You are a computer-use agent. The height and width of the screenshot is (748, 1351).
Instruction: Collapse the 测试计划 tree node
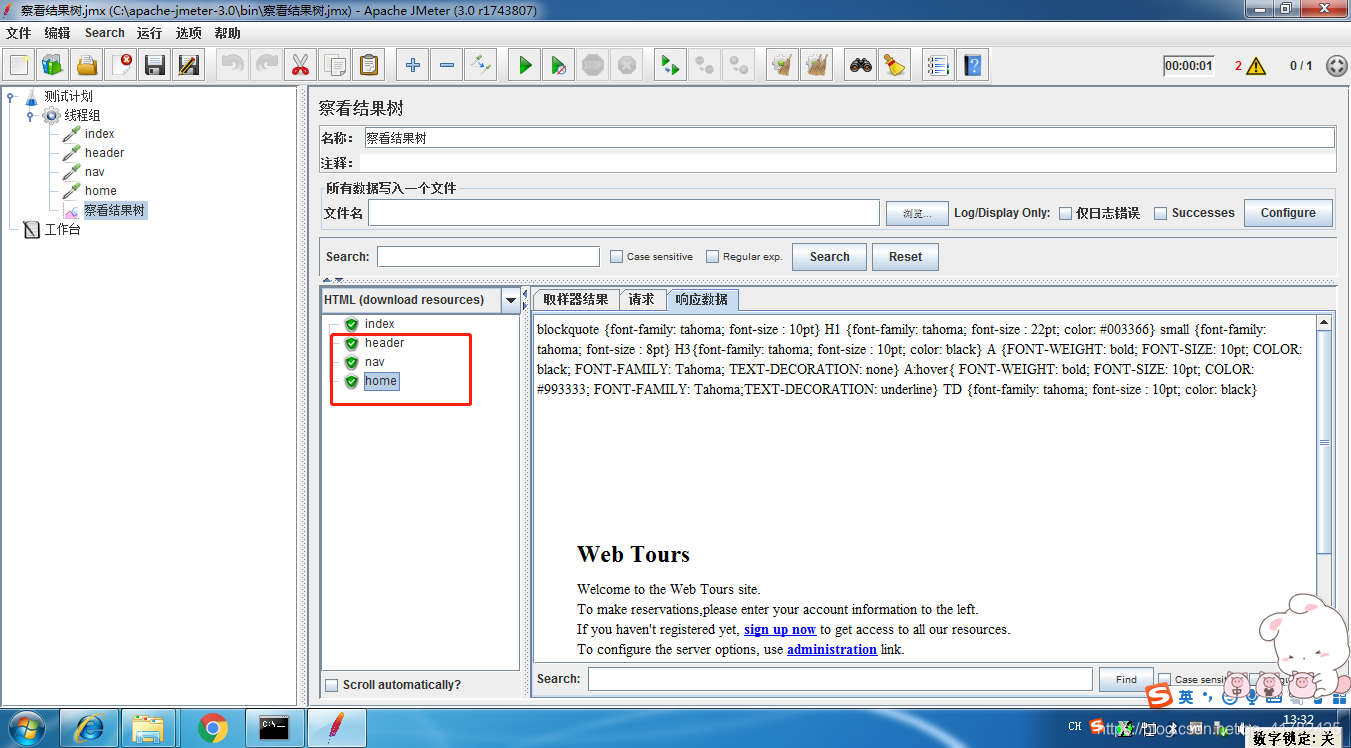[x=10, y=97]
